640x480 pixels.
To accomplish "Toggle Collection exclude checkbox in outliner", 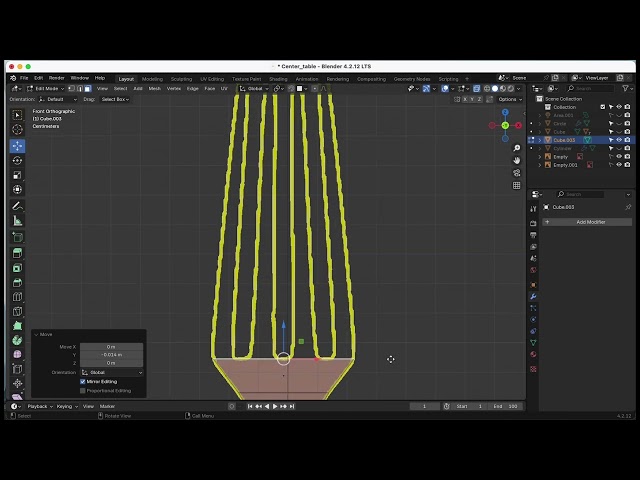I will [603, 107].
